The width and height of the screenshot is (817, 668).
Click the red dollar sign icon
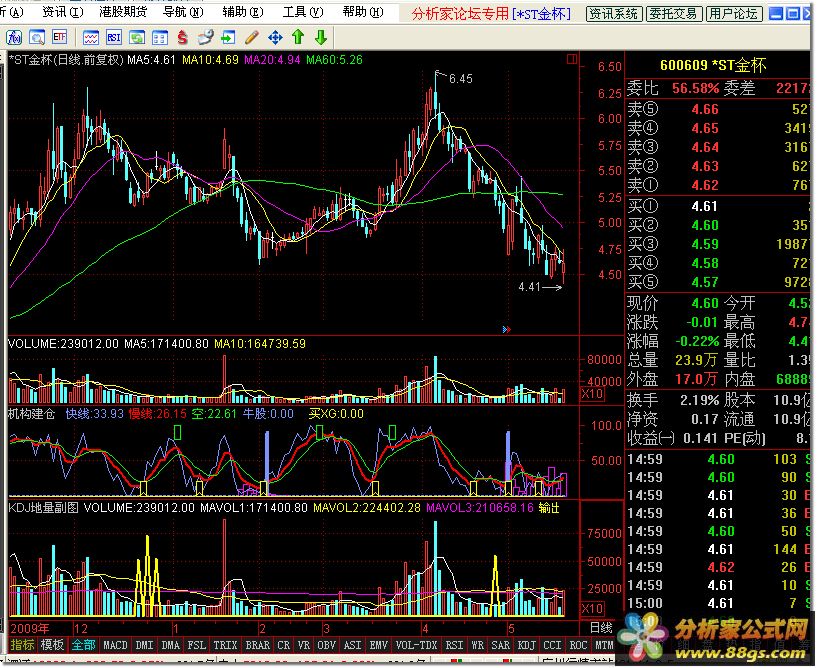182,38
